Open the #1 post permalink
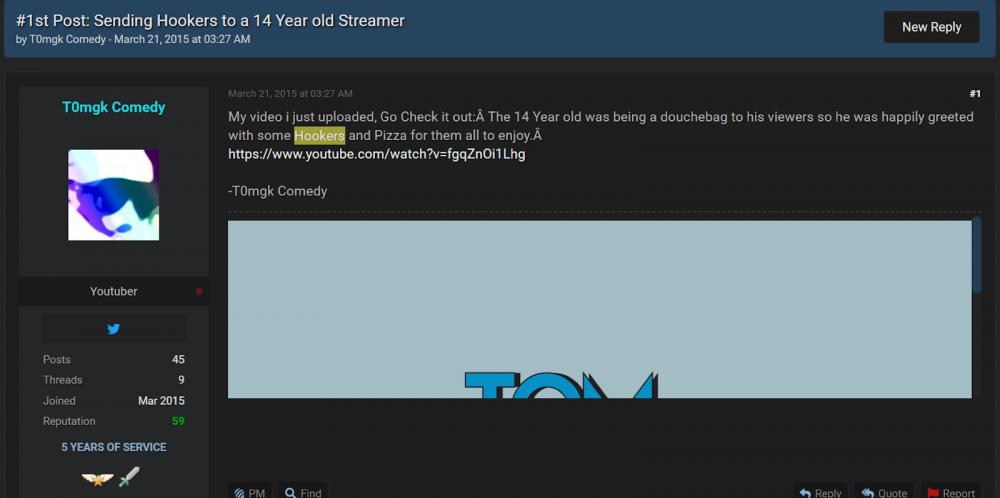 [975, 94]
